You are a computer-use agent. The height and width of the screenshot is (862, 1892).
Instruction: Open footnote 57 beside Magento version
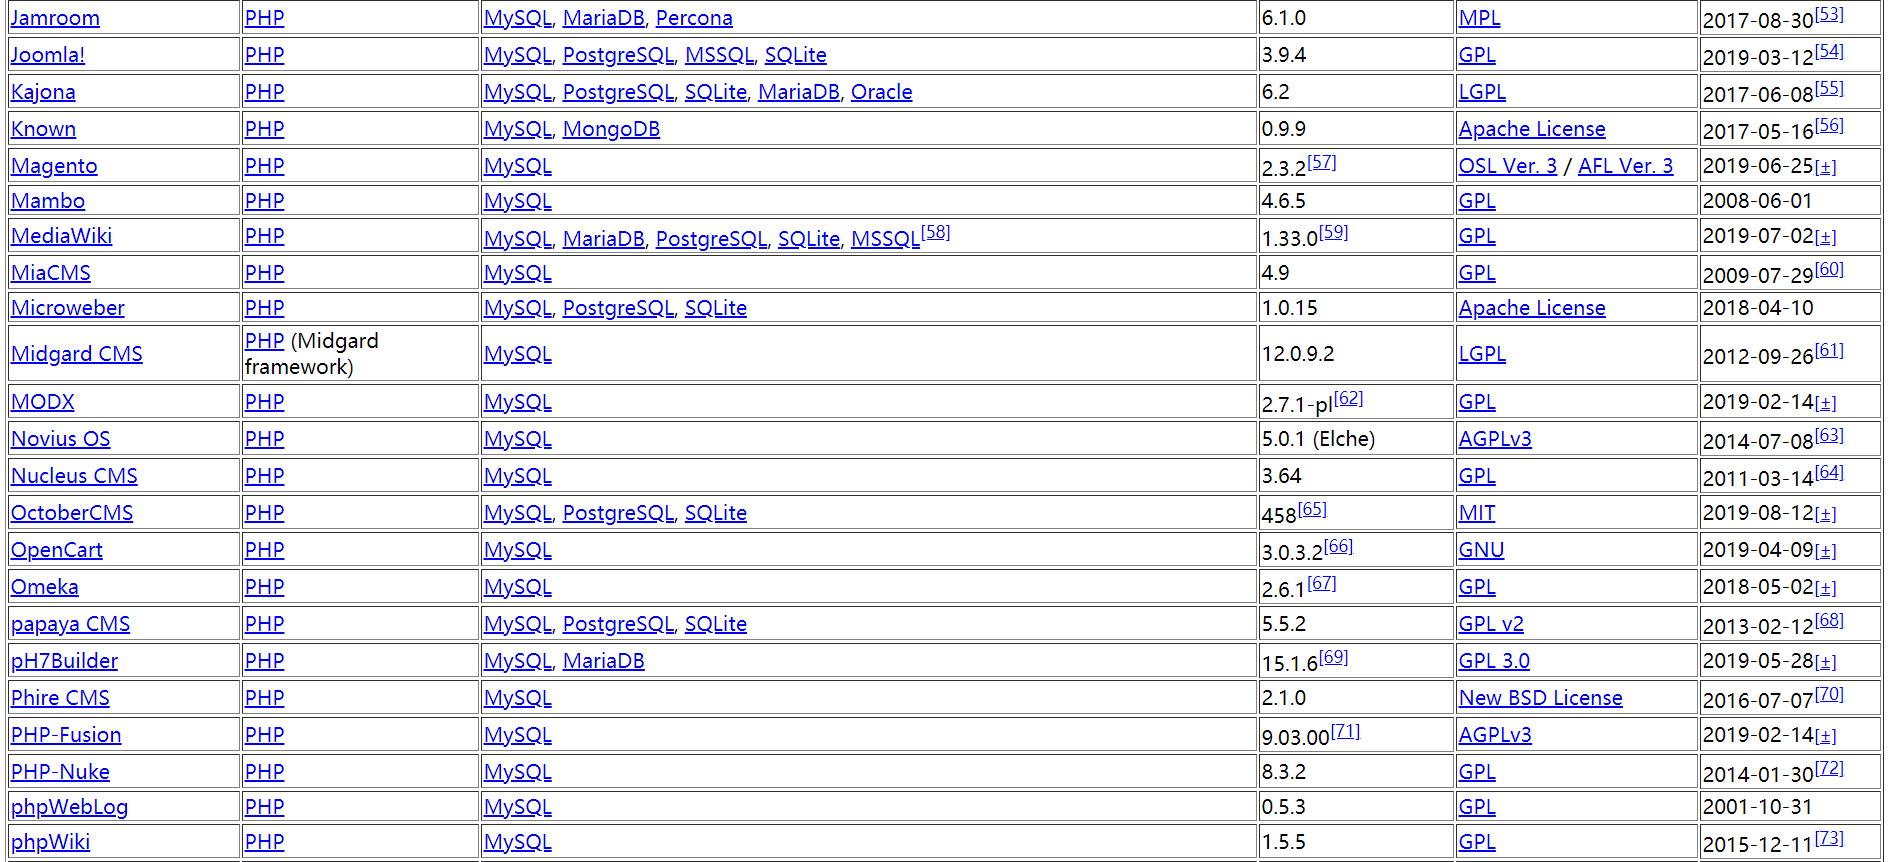coord(1321,162)
